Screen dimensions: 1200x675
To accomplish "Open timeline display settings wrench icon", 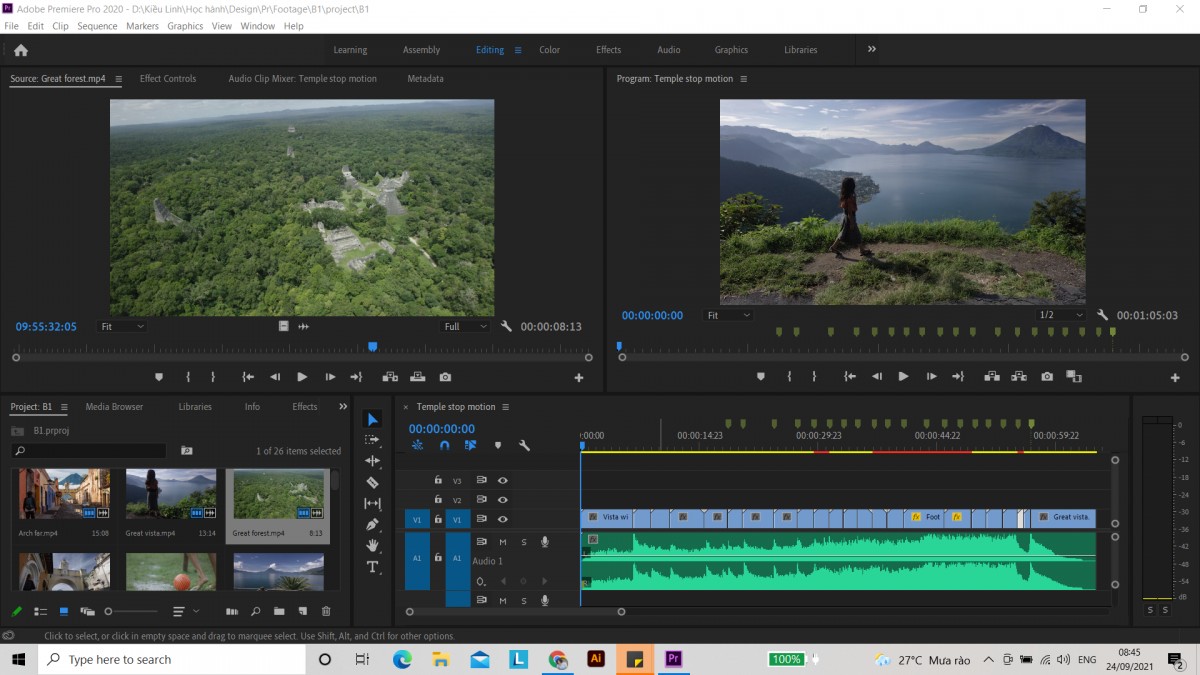I will [x=524, y=445].
